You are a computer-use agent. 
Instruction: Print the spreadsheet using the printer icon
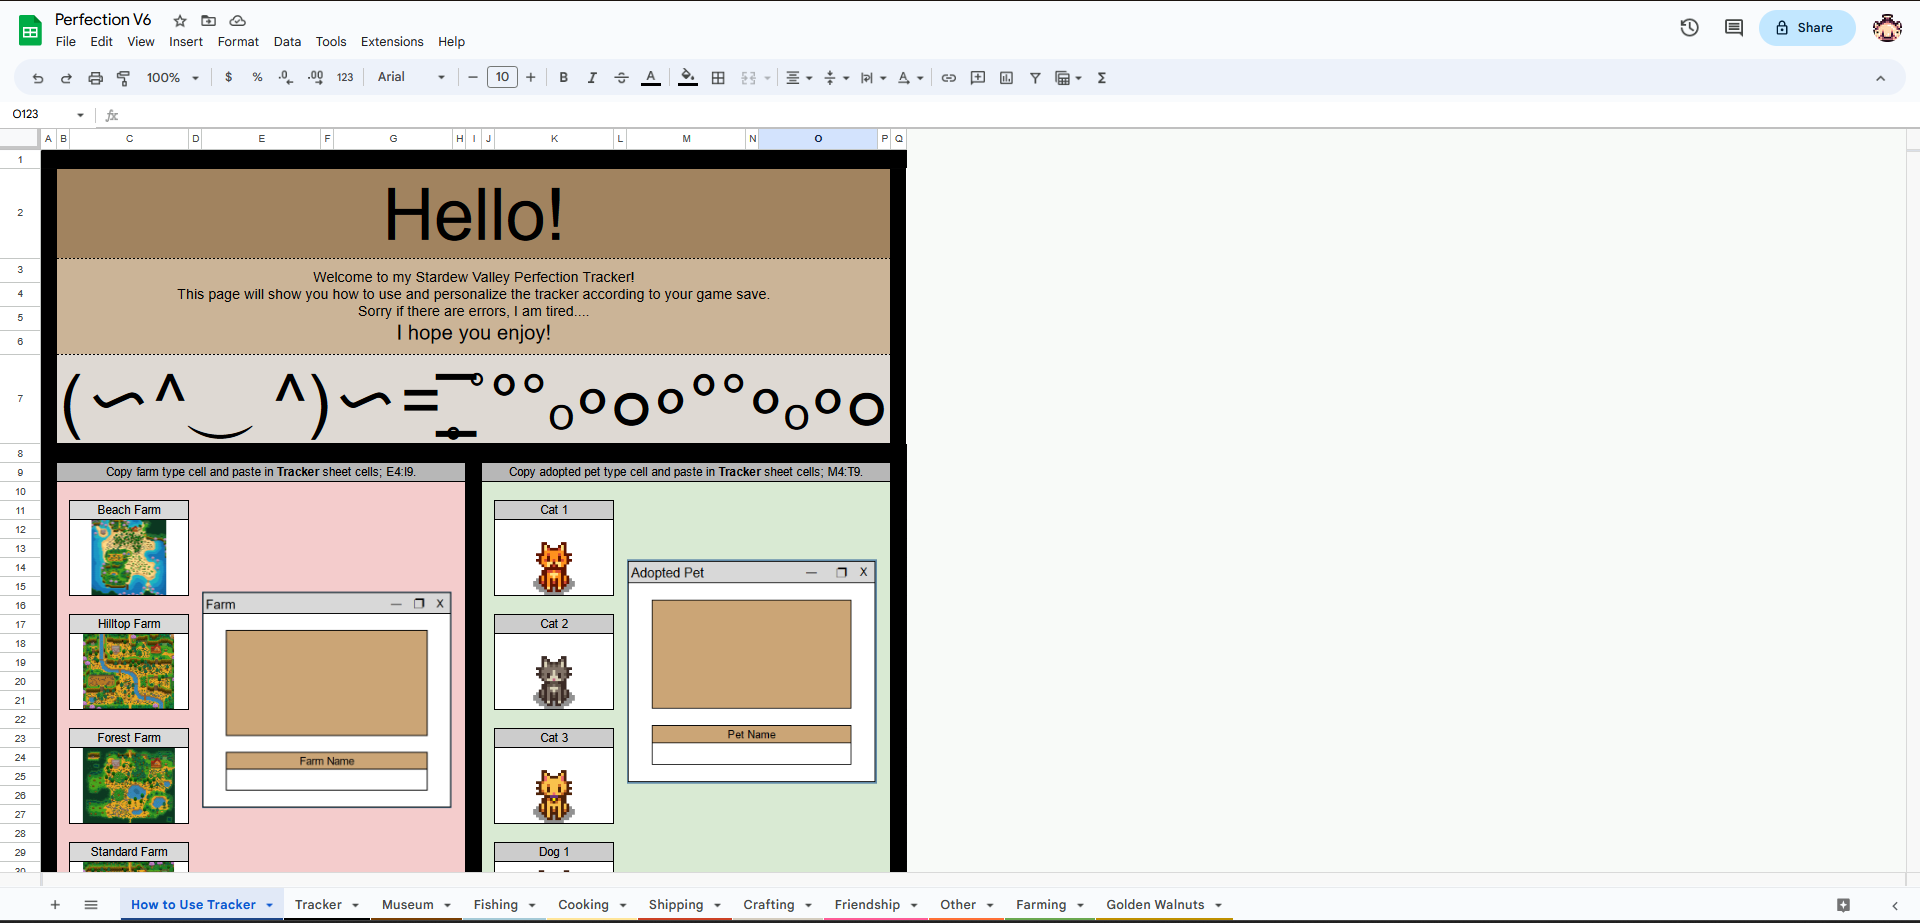tap(95, 78)
